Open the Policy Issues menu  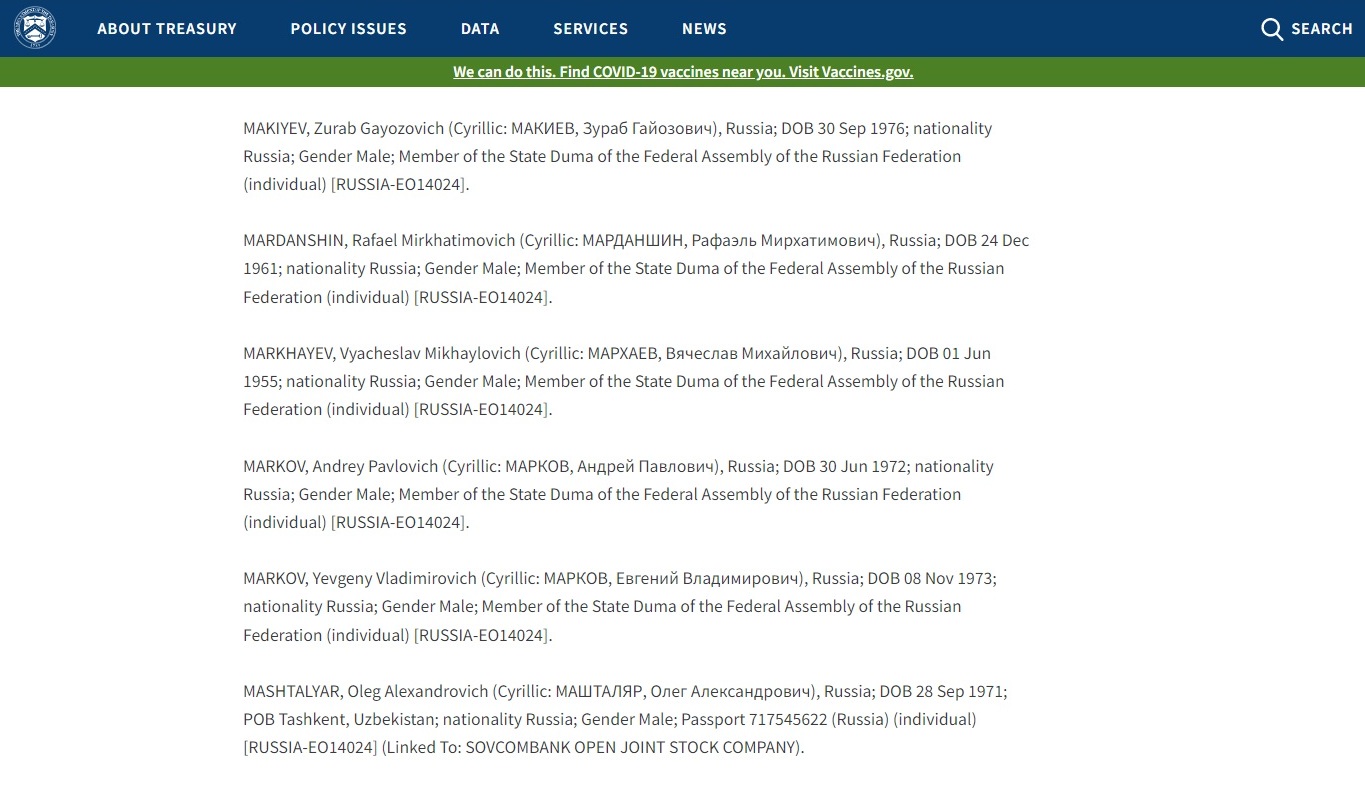click(349, 29)
